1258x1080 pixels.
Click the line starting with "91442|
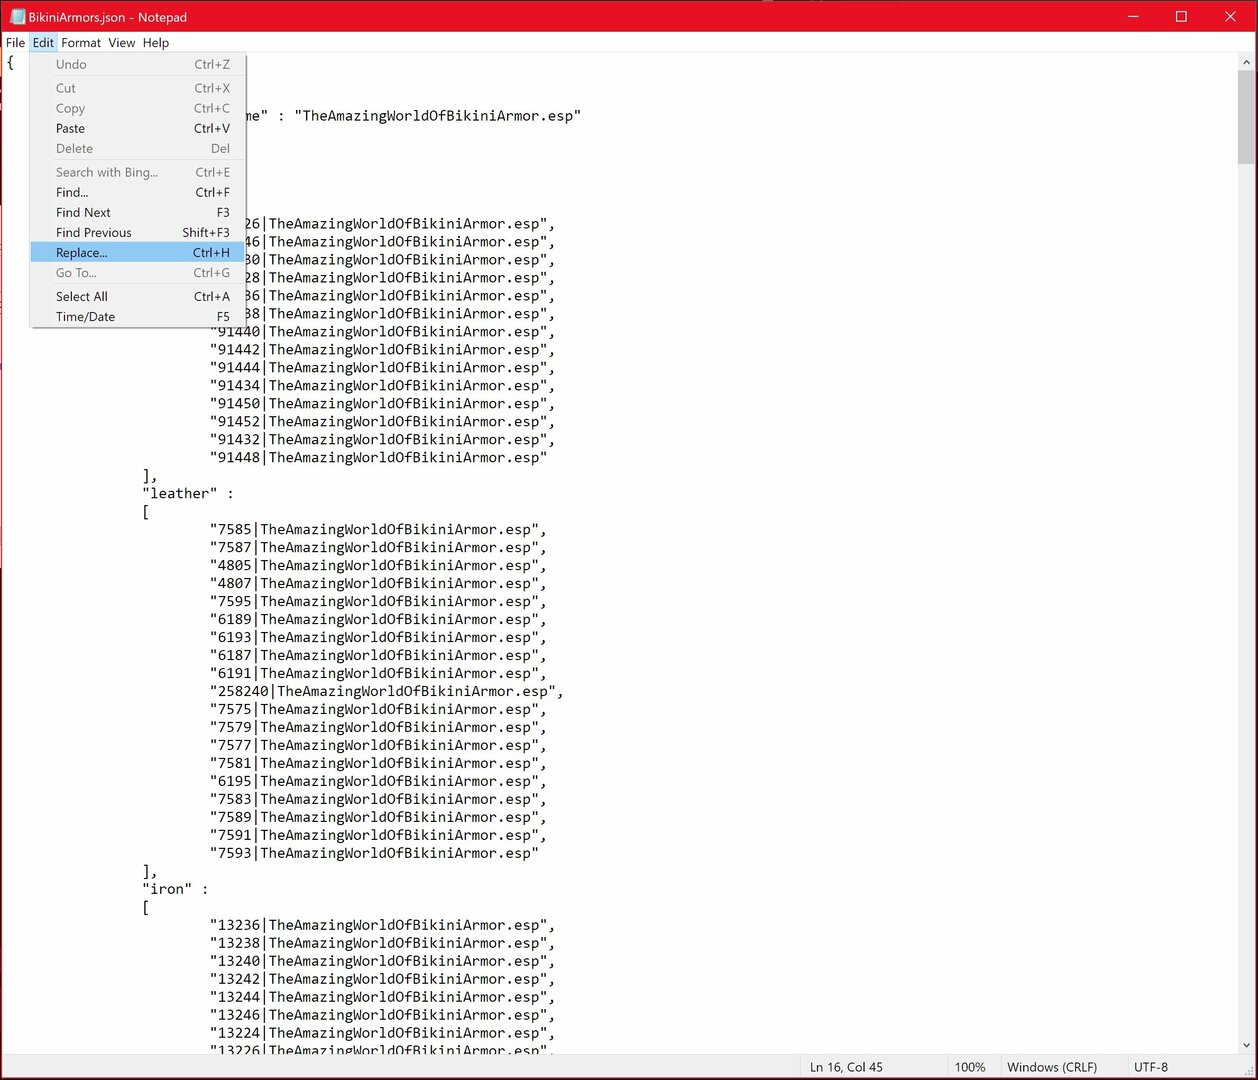[383, 349]
